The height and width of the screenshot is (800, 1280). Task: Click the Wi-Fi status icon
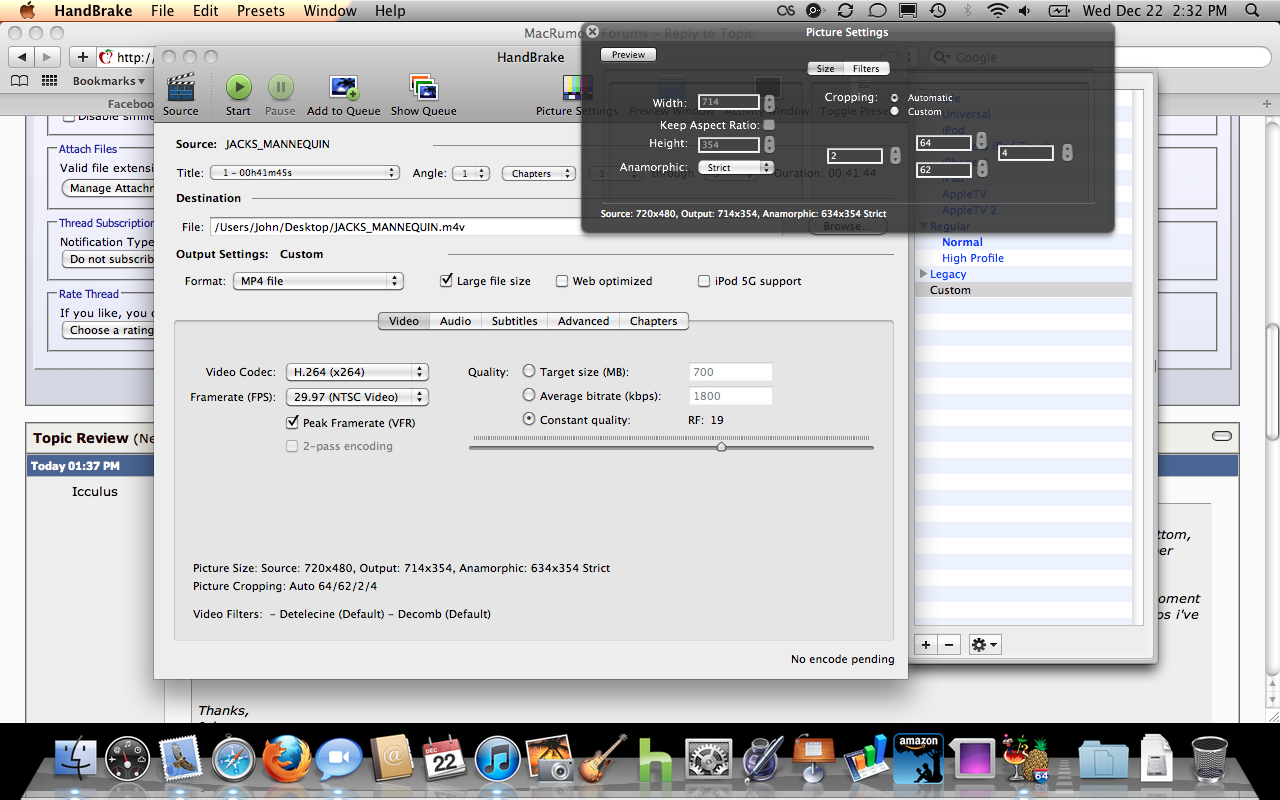(998, 11)
